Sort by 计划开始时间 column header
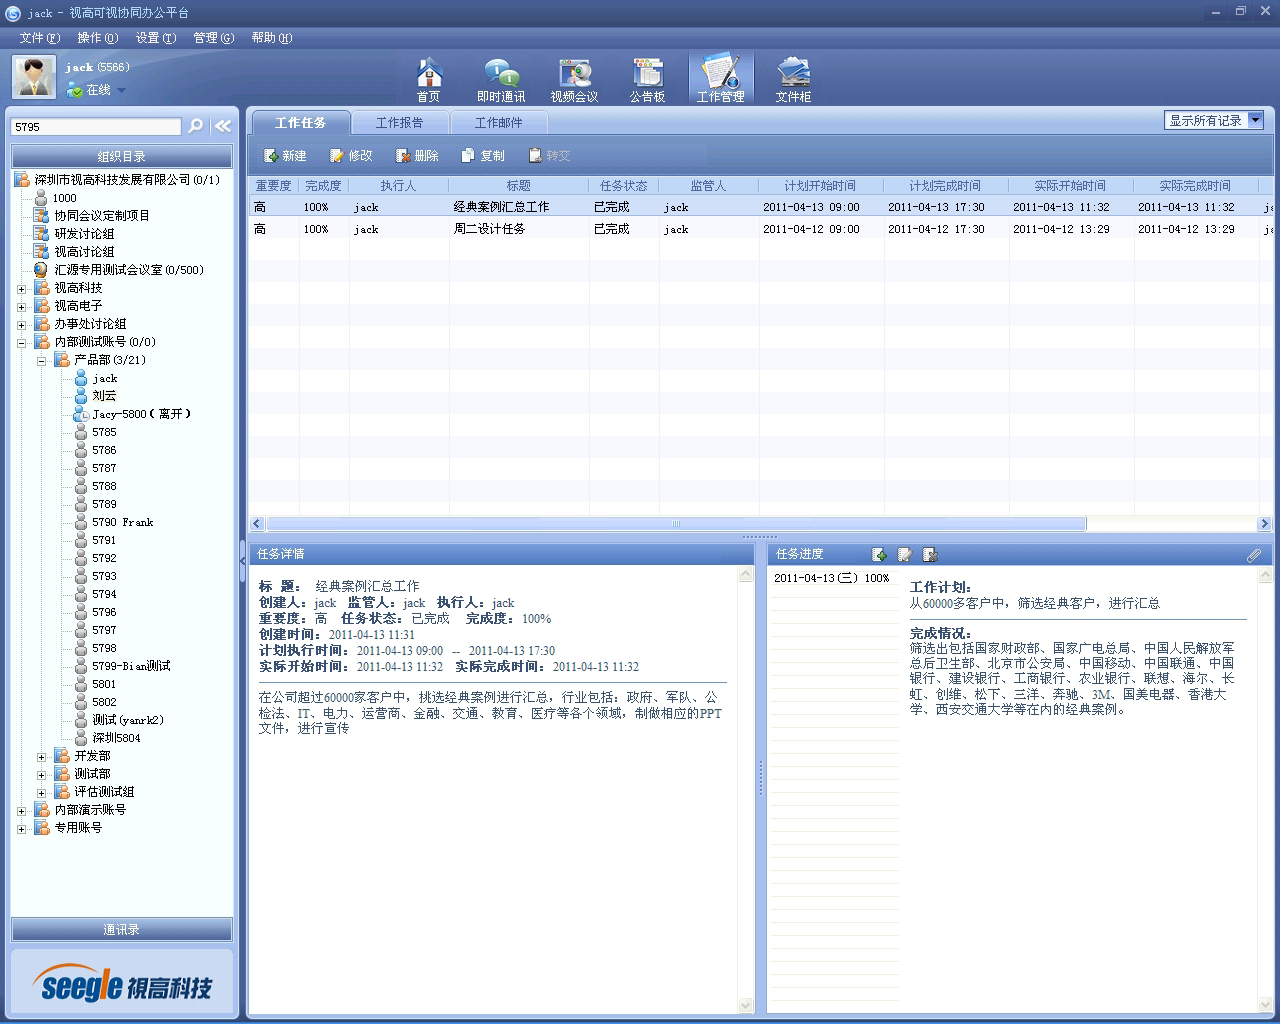The height and width of the screenshot is (1024, 1280). point(820,186)
